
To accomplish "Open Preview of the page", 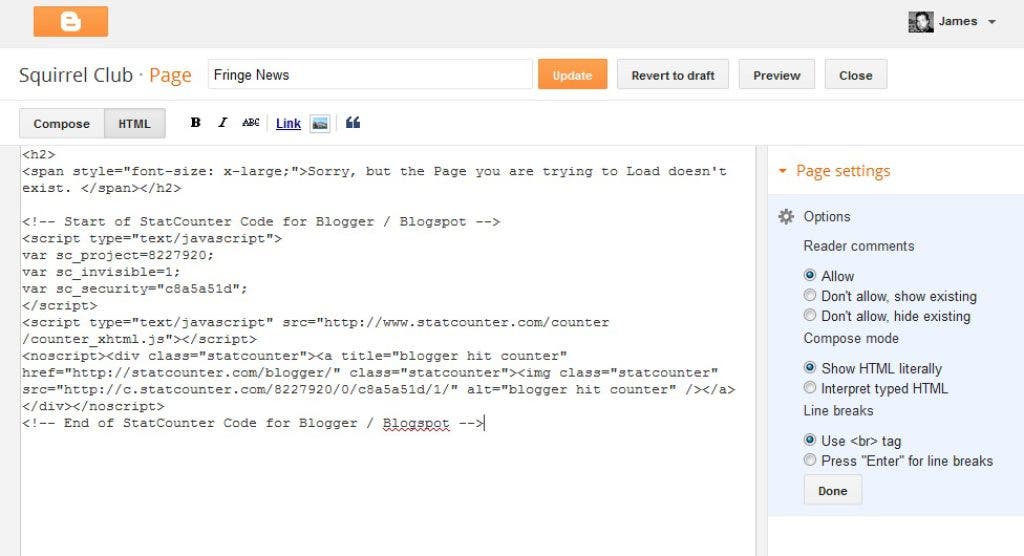I will (776, 75).
